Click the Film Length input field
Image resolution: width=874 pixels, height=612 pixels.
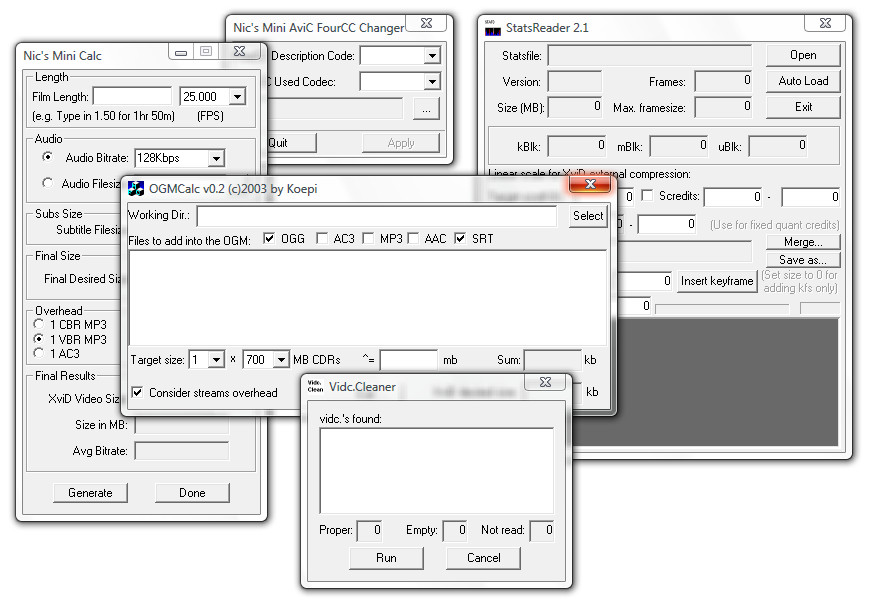click(133, 96)
